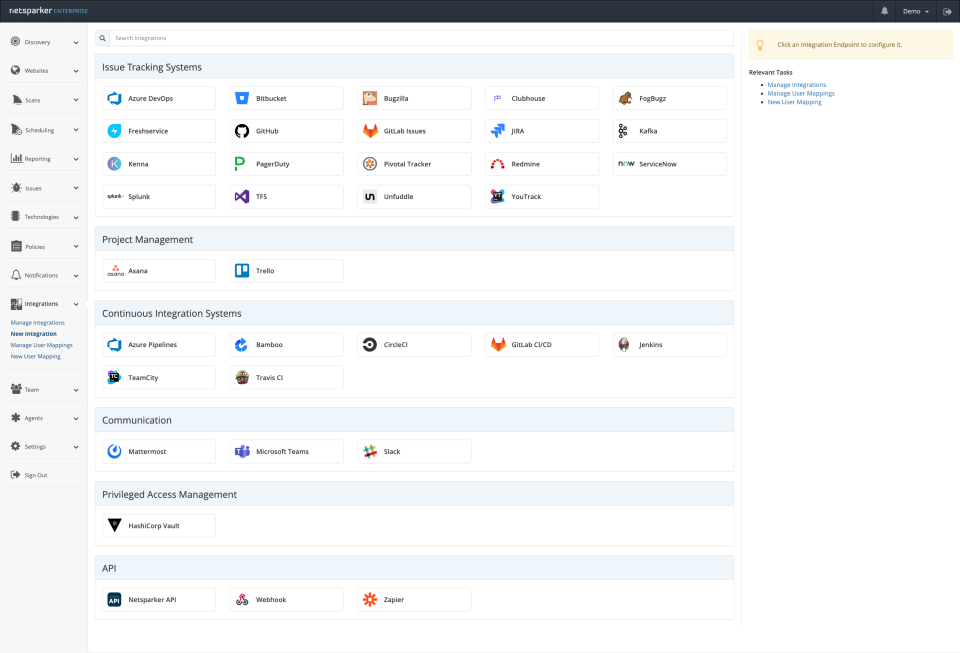
Task: Open the Azure DevOps integration
Action: tap(157, 97)
